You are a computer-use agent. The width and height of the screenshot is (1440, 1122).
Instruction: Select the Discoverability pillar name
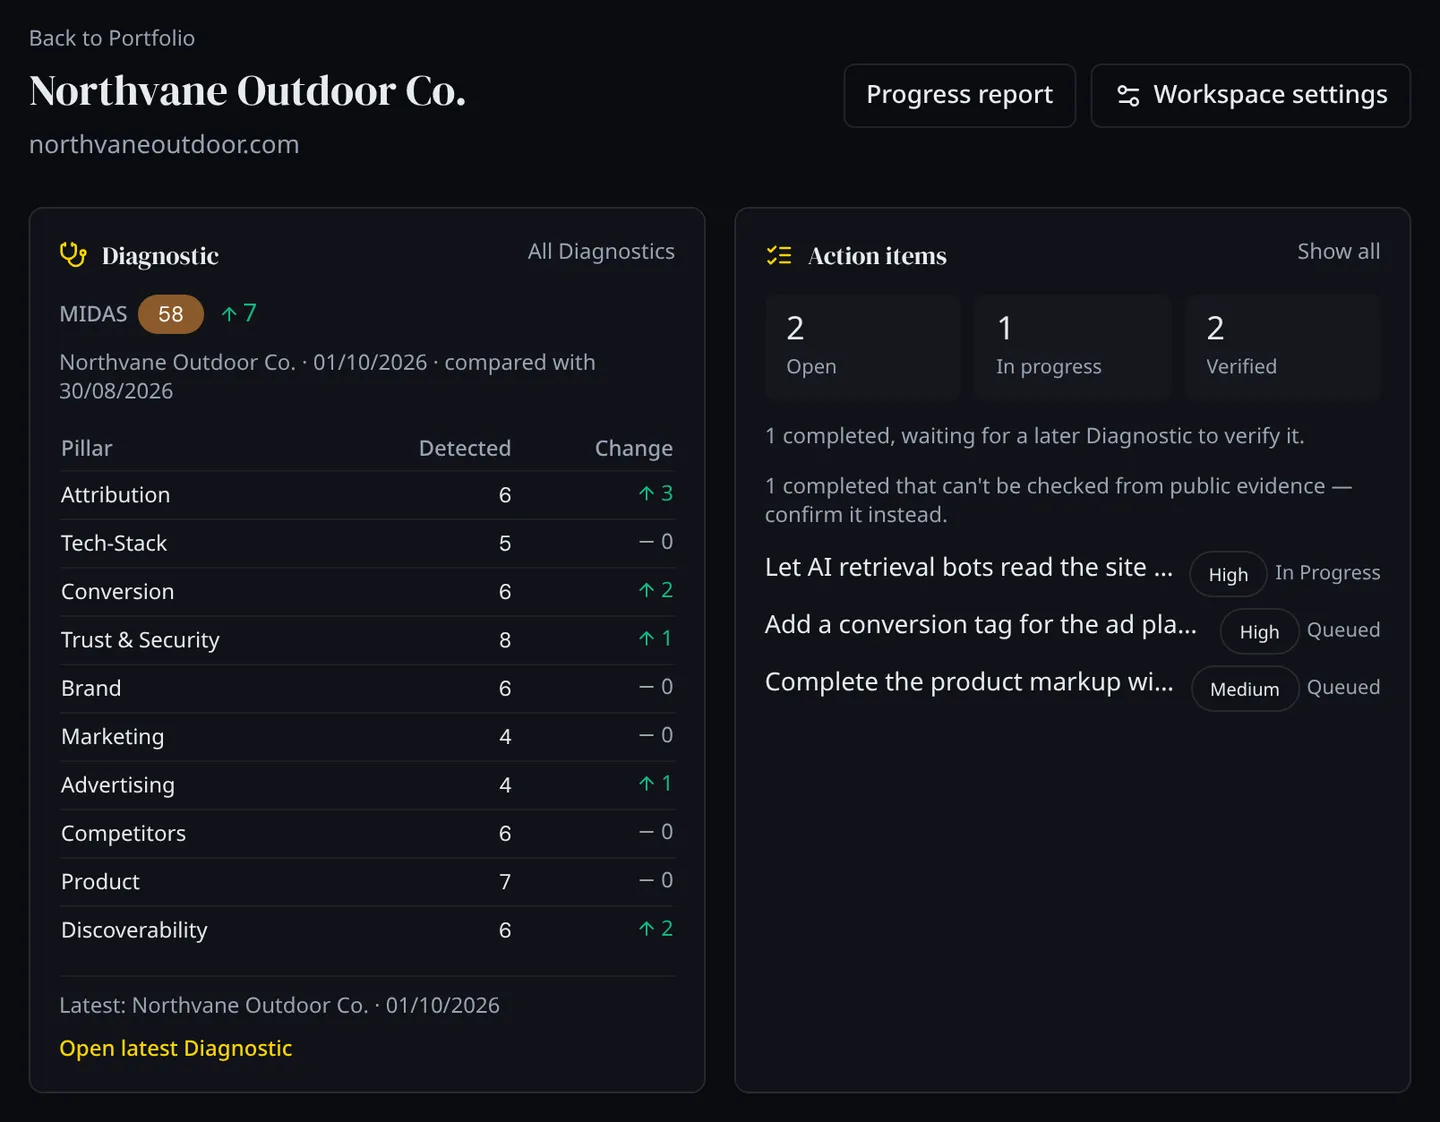[134, 930]
